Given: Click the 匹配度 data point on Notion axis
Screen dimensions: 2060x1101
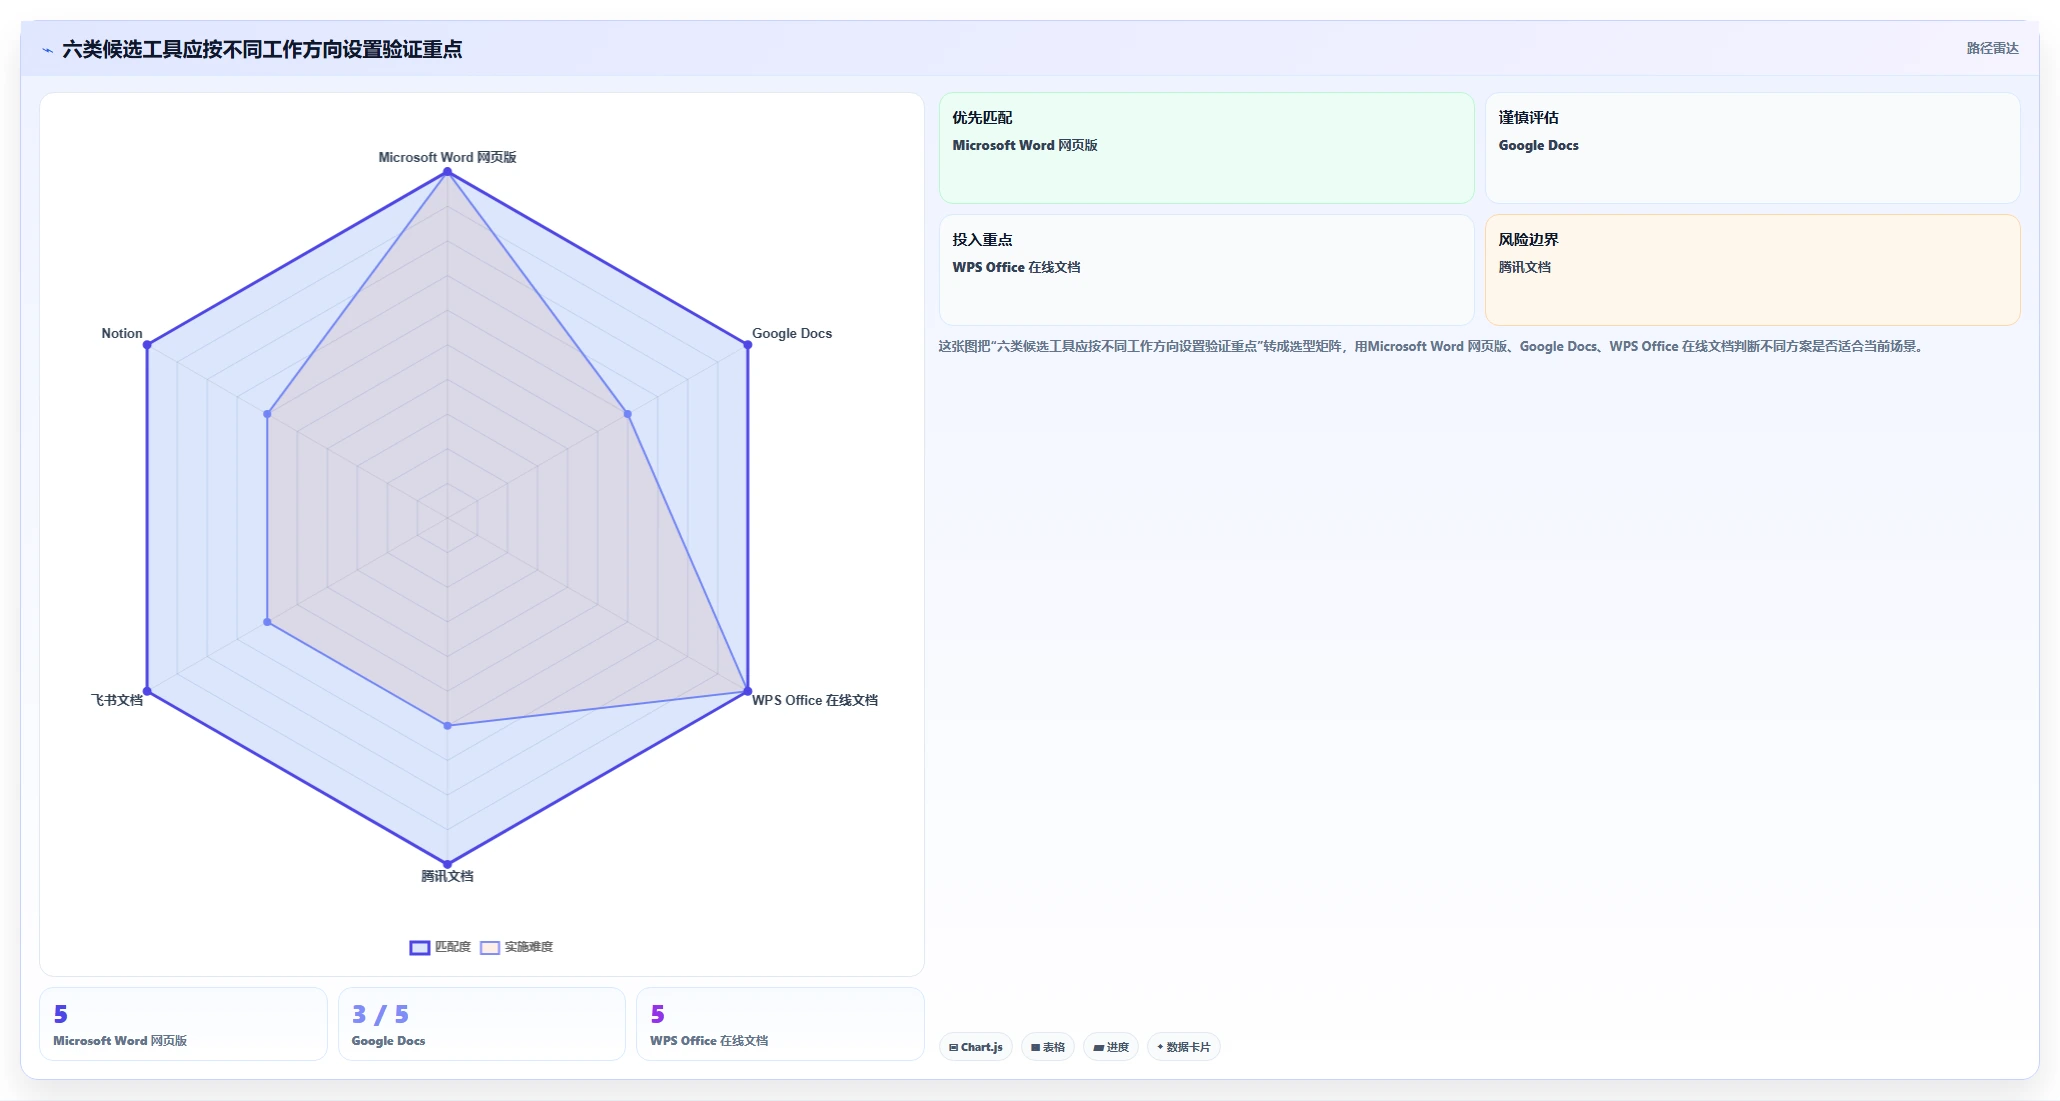Looking at the screenshot, I should tap(147, 345).
